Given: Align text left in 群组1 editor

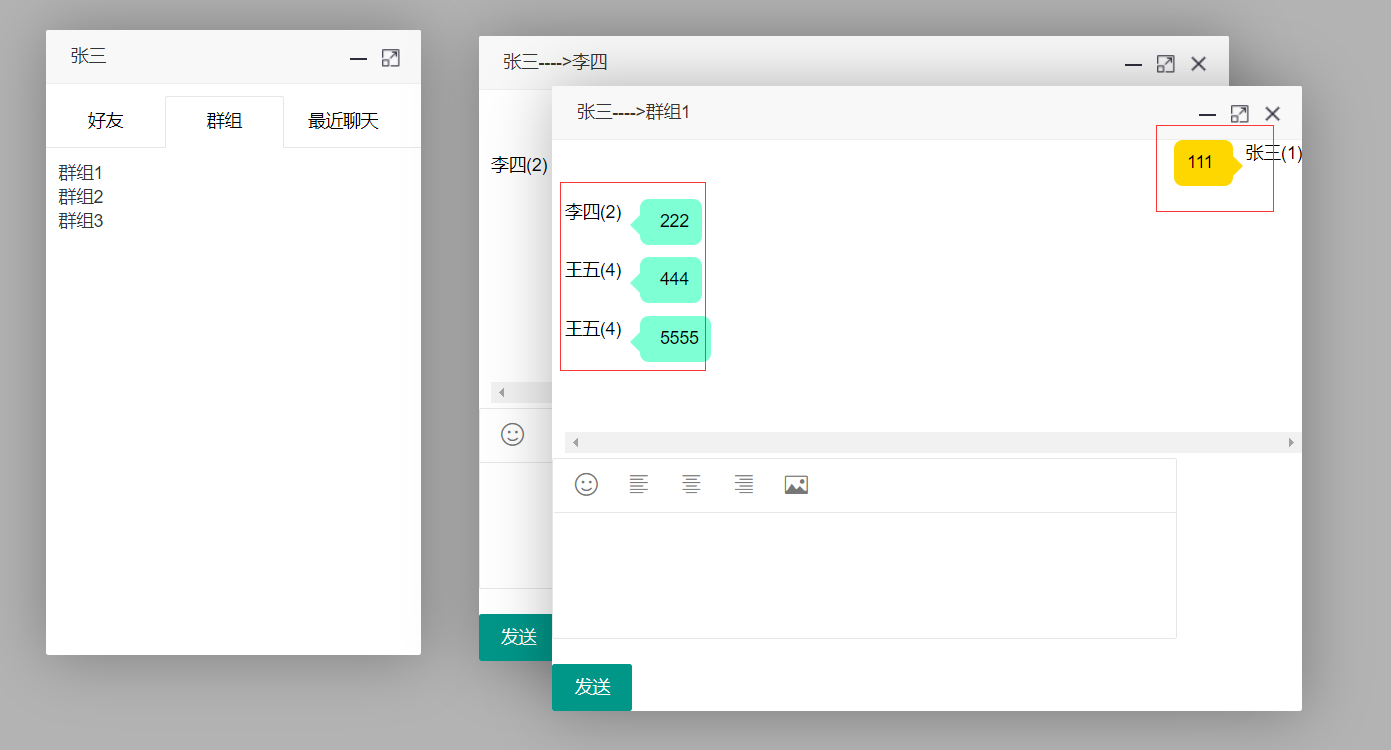Looking at the screenshot, I should [x=638, y=485].
